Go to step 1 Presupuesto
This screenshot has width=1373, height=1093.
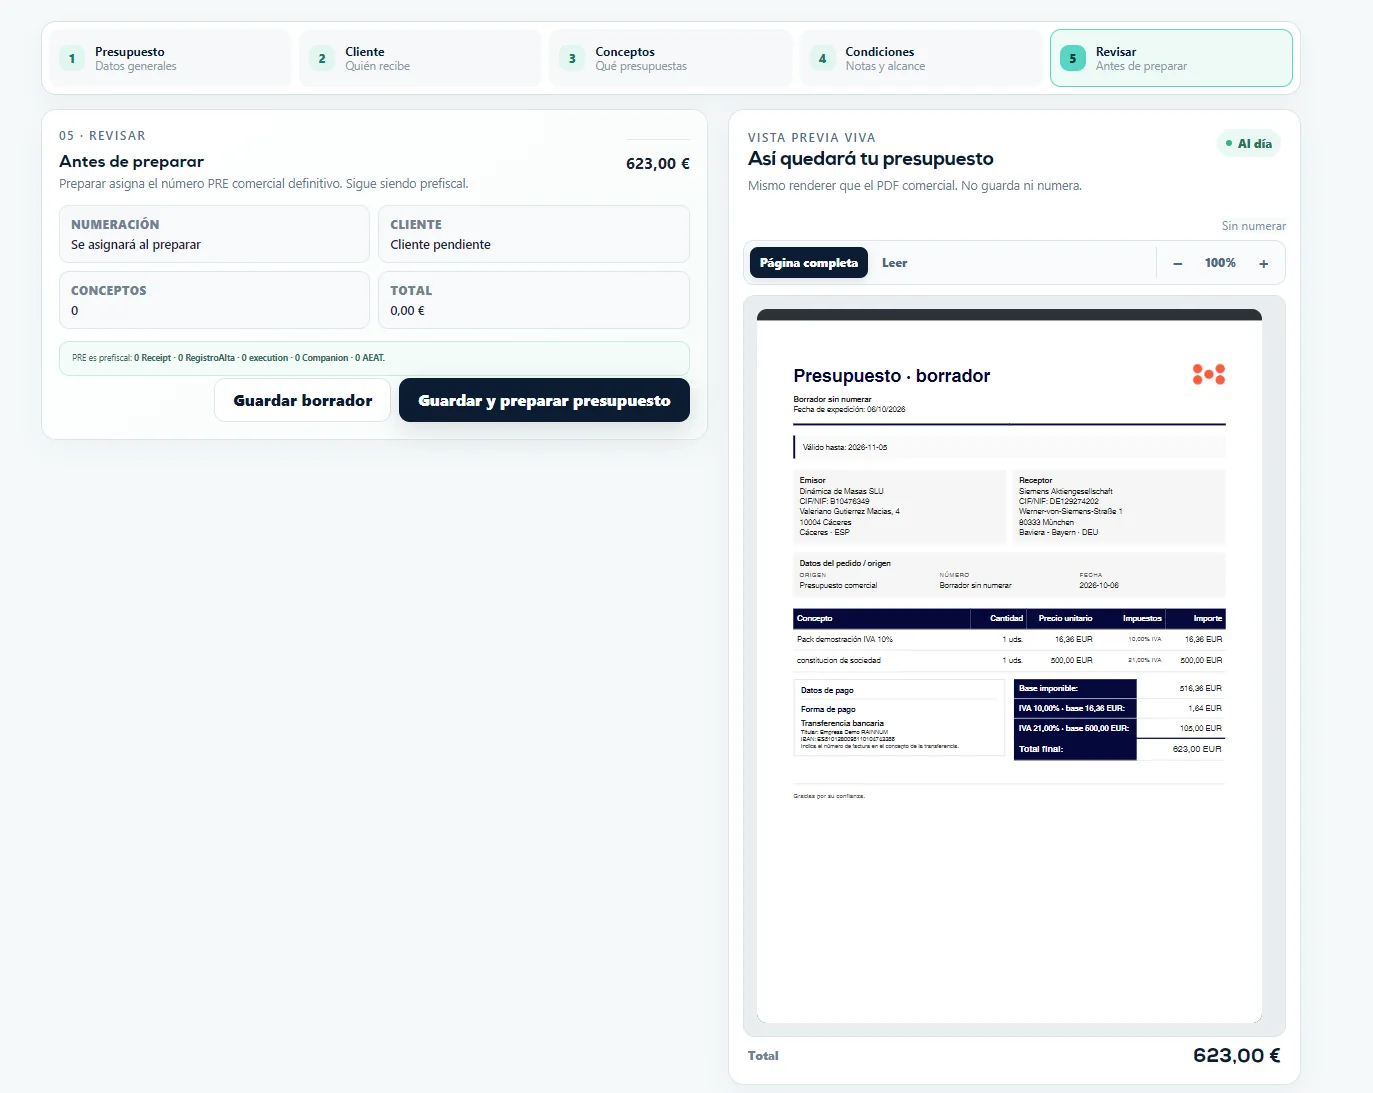coord(170,58)
